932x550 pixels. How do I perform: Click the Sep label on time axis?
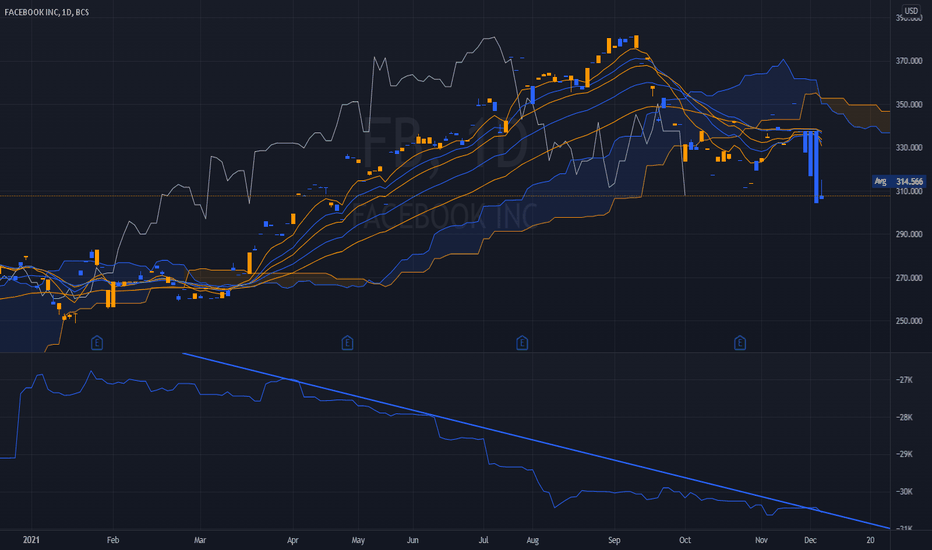coord(614,540)
